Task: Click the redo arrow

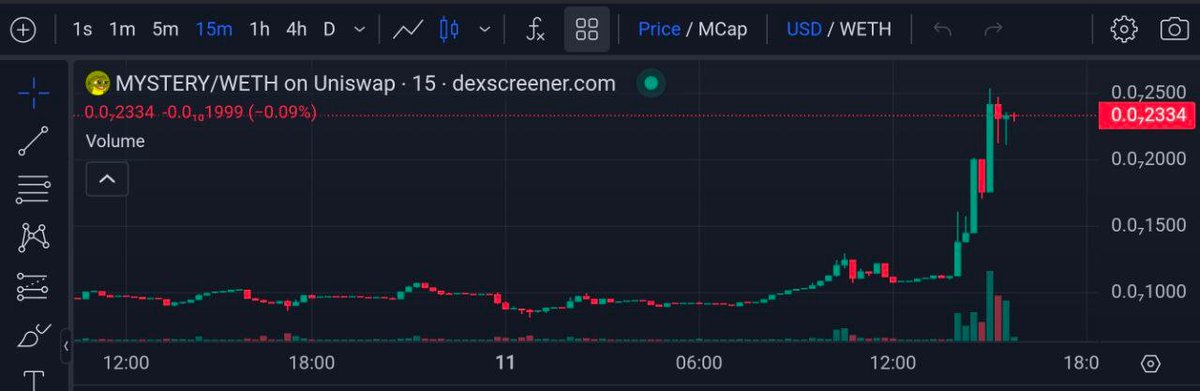Action: pos(994,30)
